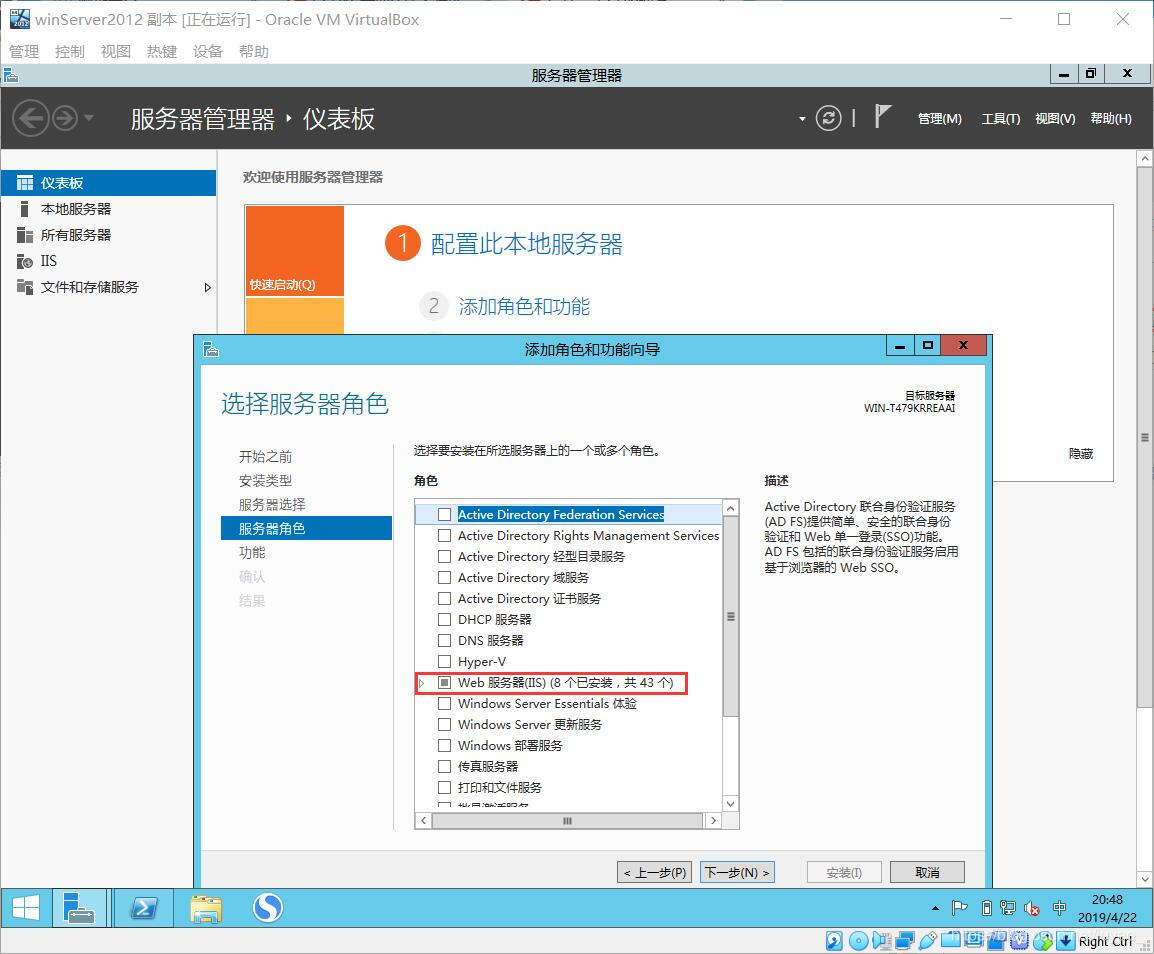Viewport: 1154px width, 954px height.
Task: Go to 服务器选择 wizard step
Action: [x=272, y=505]
